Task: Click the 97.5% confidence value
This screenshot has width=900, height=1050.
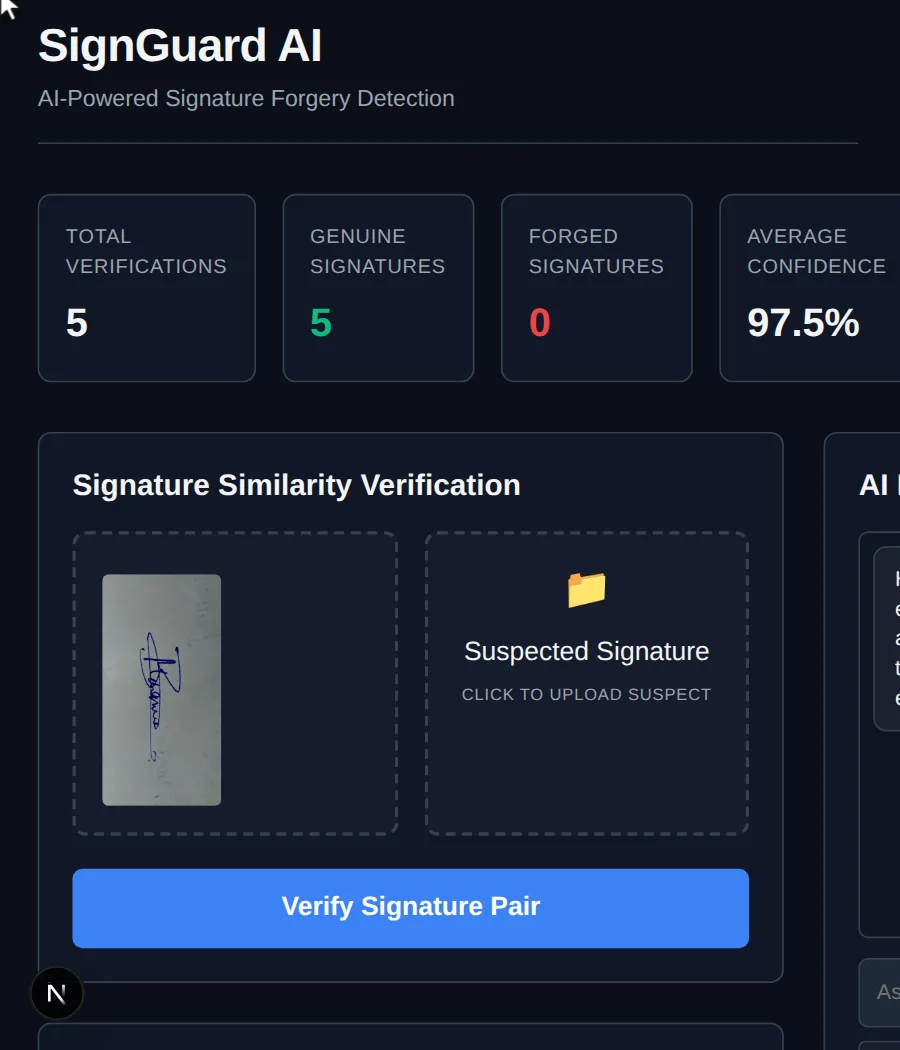Action: pyautogui.click(x=803, y=323)
